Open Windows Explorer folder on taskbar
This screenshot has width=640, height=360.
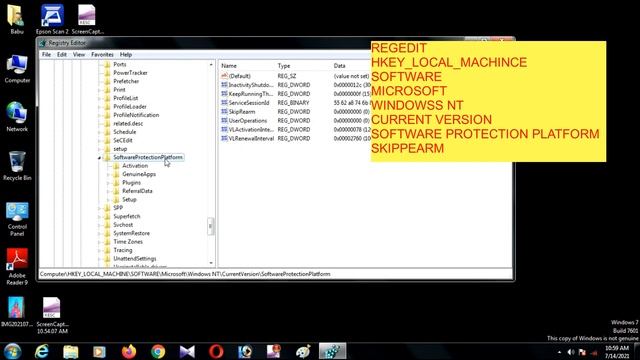point(71,351)
